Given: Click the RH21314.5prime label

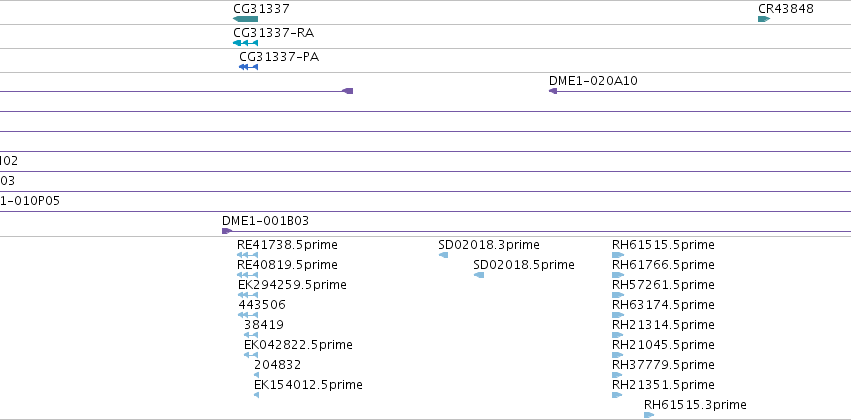Looking at the screenshot, I should pos(663,324).
